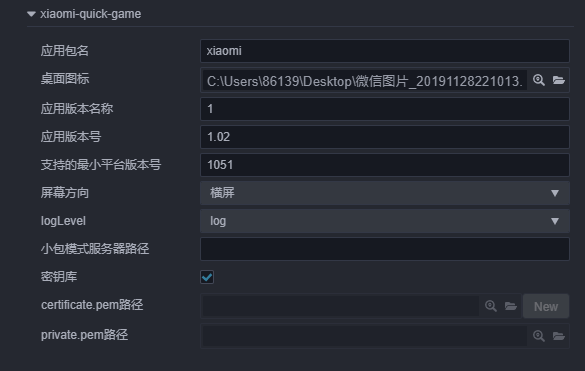Screen dimensions: 585x371
Task: Open folder browser for 桌面图标 path
Action: [x=559, y=80]
